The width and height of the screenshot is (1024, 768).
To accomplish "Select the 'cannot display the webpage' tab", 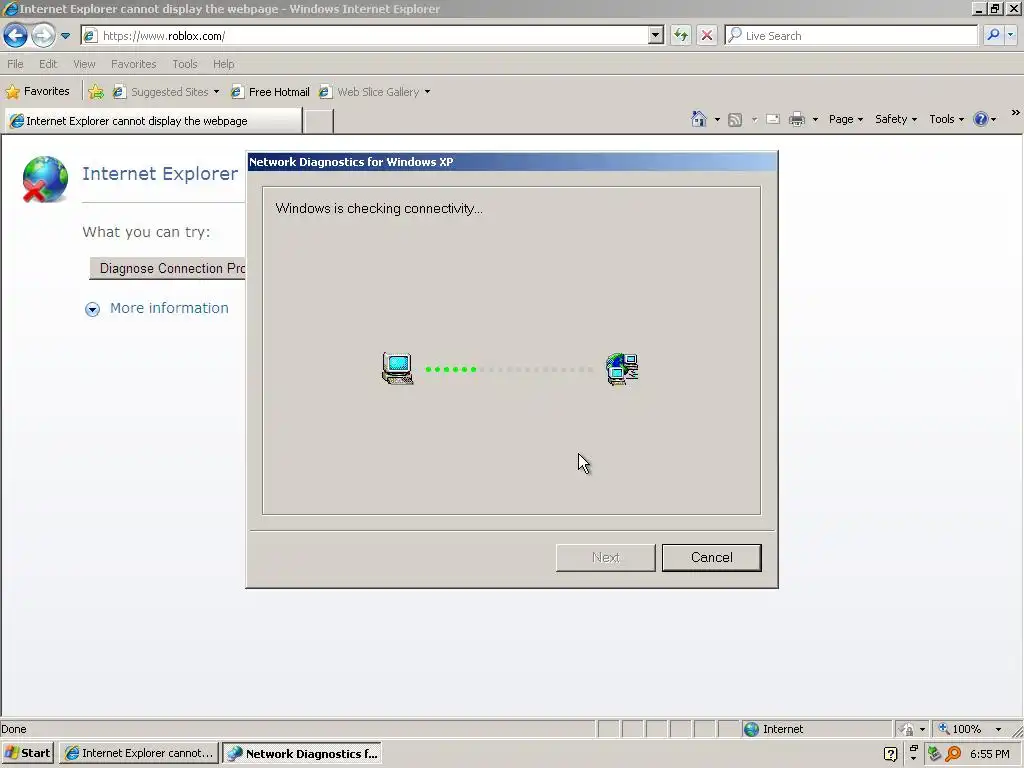I will pyautogui.click(x=154, y=121).
